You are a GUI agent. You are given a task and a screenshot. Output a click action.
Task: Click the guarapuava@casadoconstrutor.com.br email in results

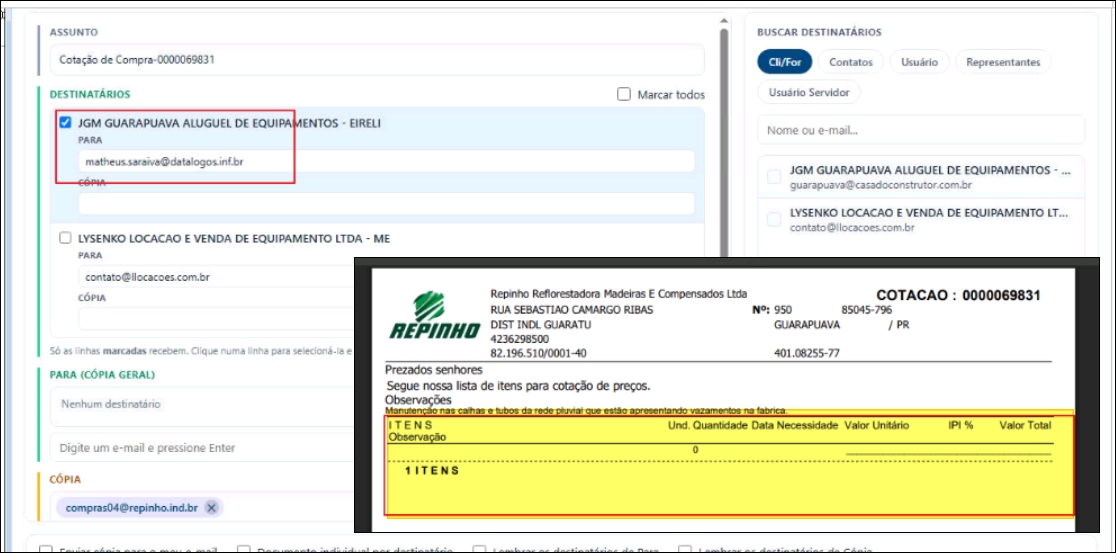880,185
